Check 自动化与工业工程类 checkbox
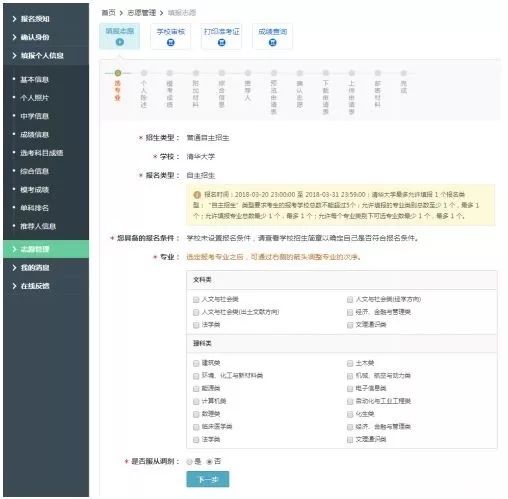508x499 pixels. click(x=350, y=401)
